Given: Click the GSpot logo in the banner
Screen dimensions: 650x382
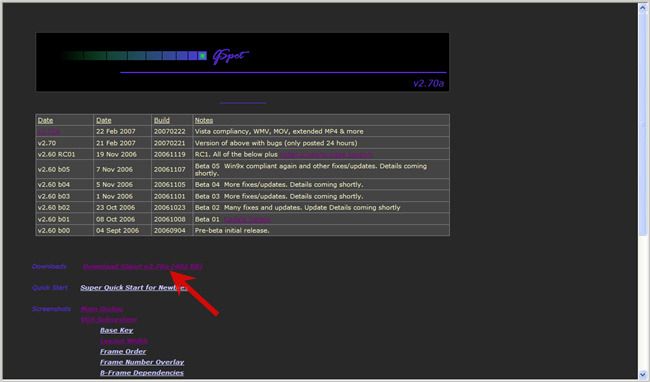Looking at the screenshot, I should (230, 56).
